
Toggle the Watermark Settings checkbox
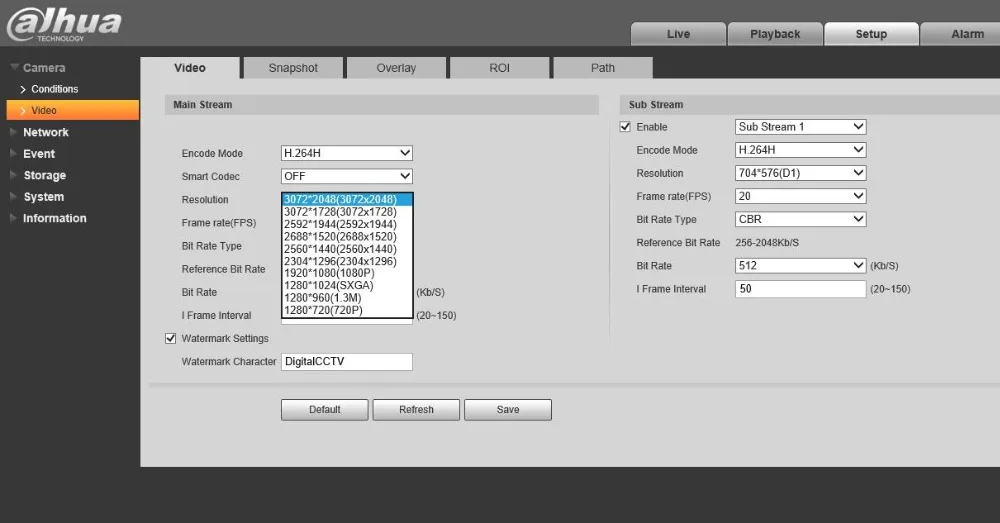[170, 339]
